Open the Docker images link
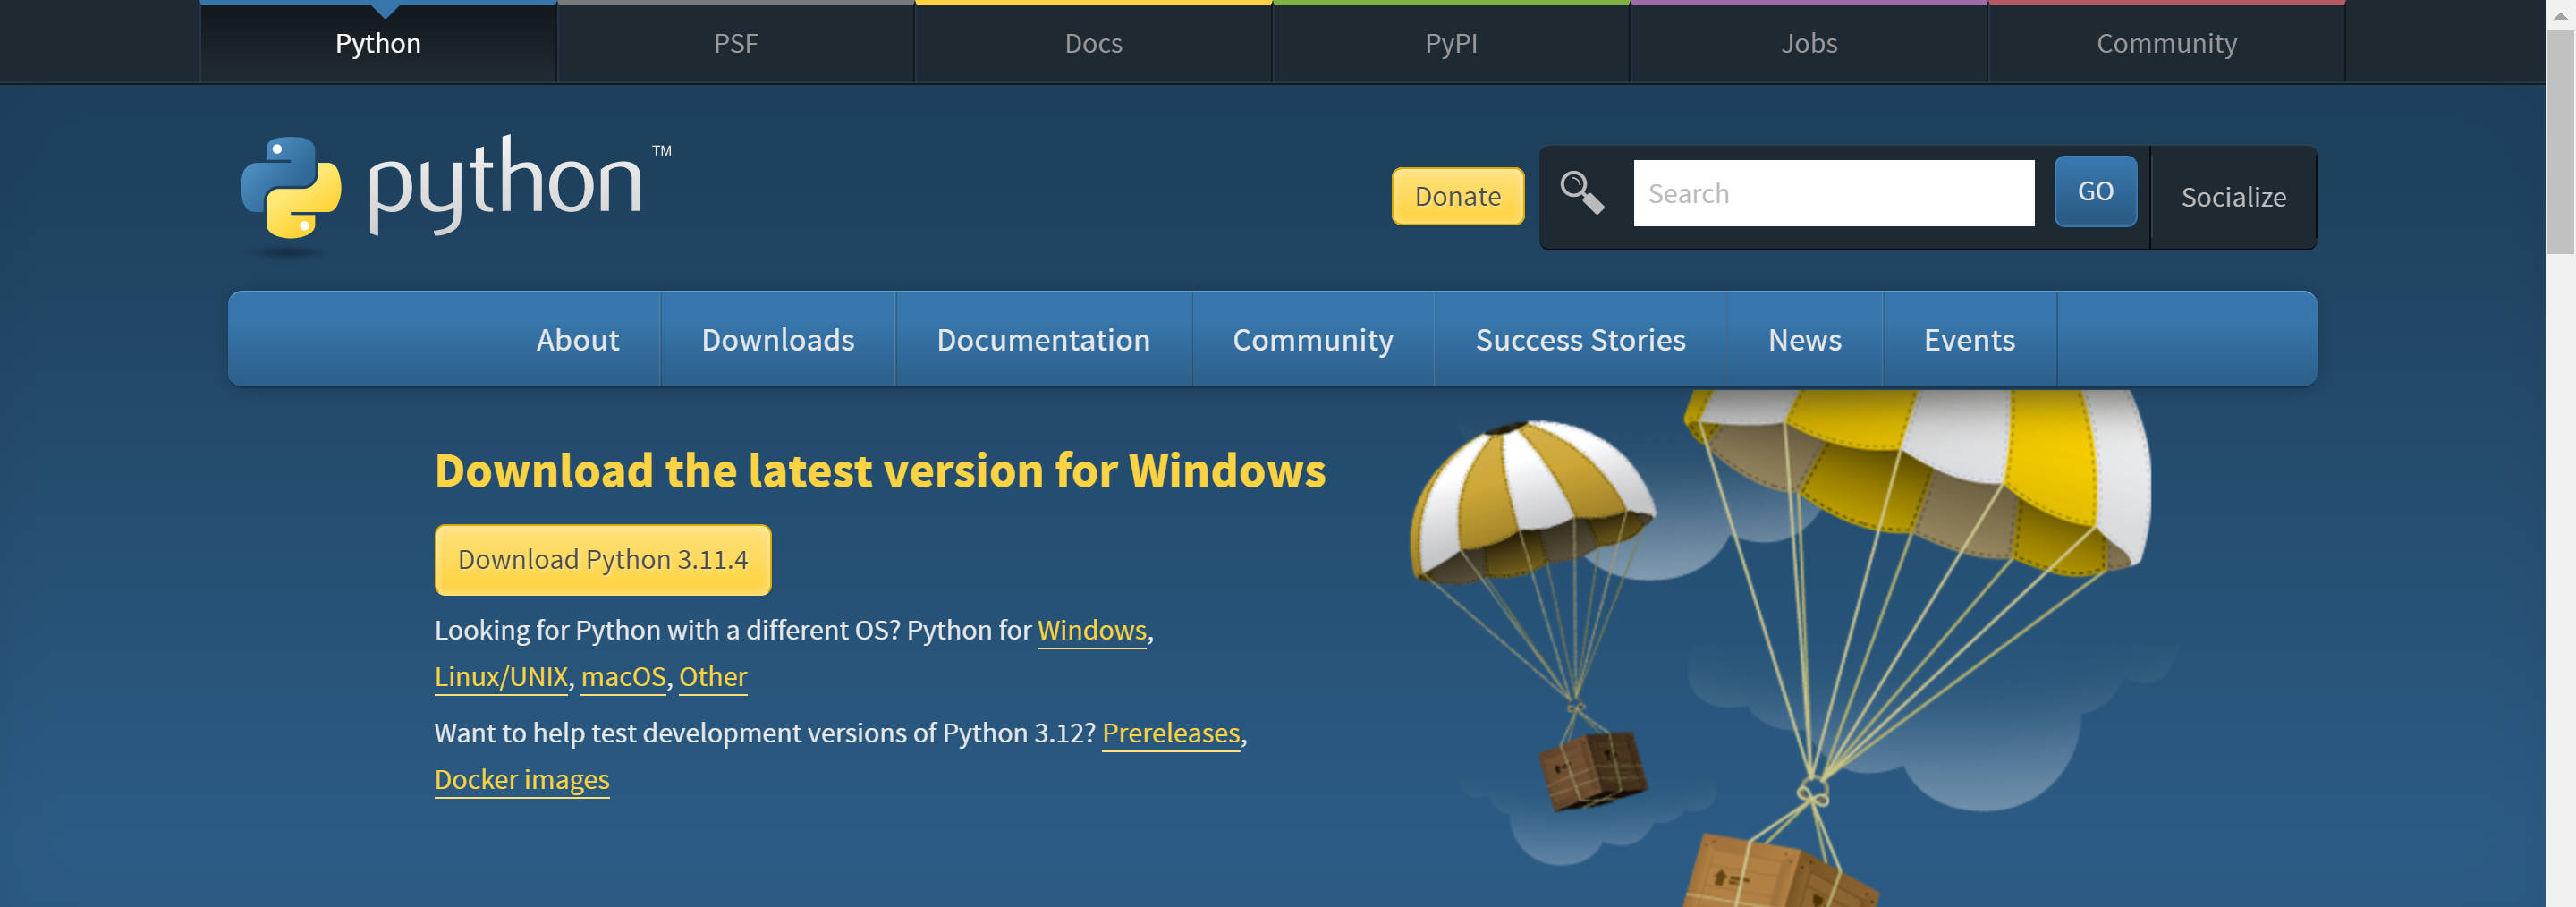2576x907 pixels. (x=522, y=780)
